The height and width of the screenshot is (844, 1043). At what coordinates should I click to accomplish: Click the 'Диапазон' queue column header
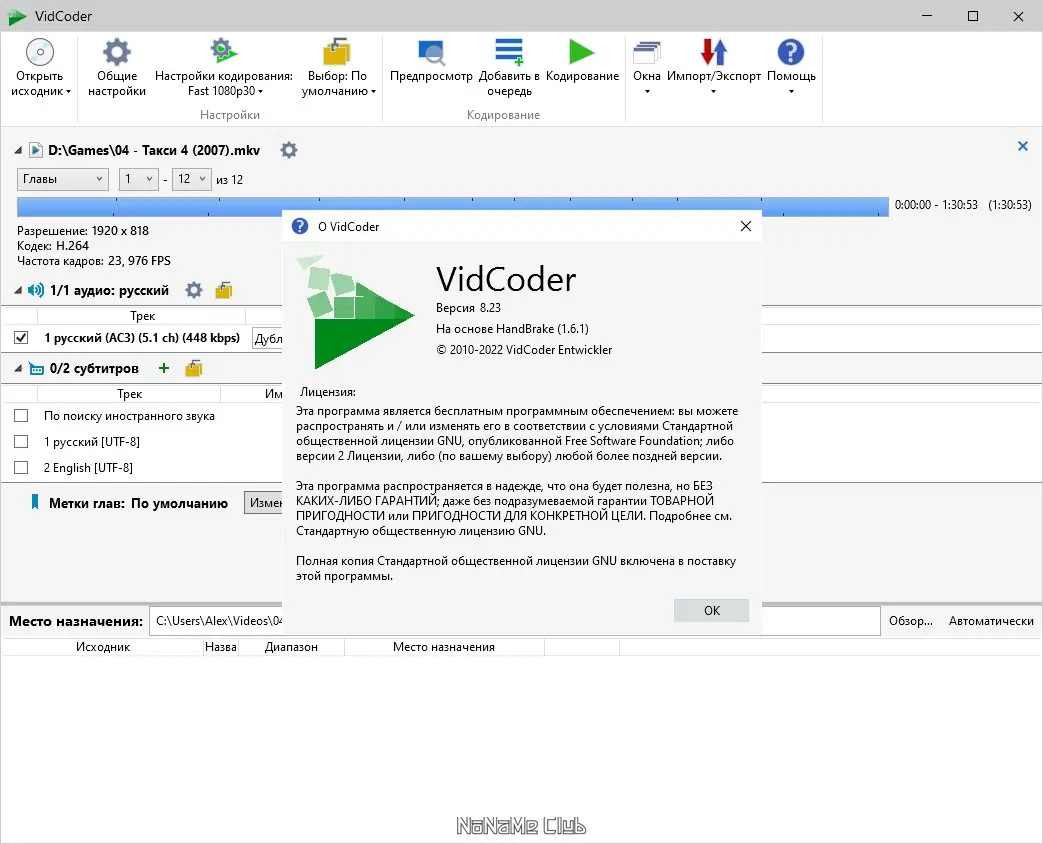[x=291, y=646]
